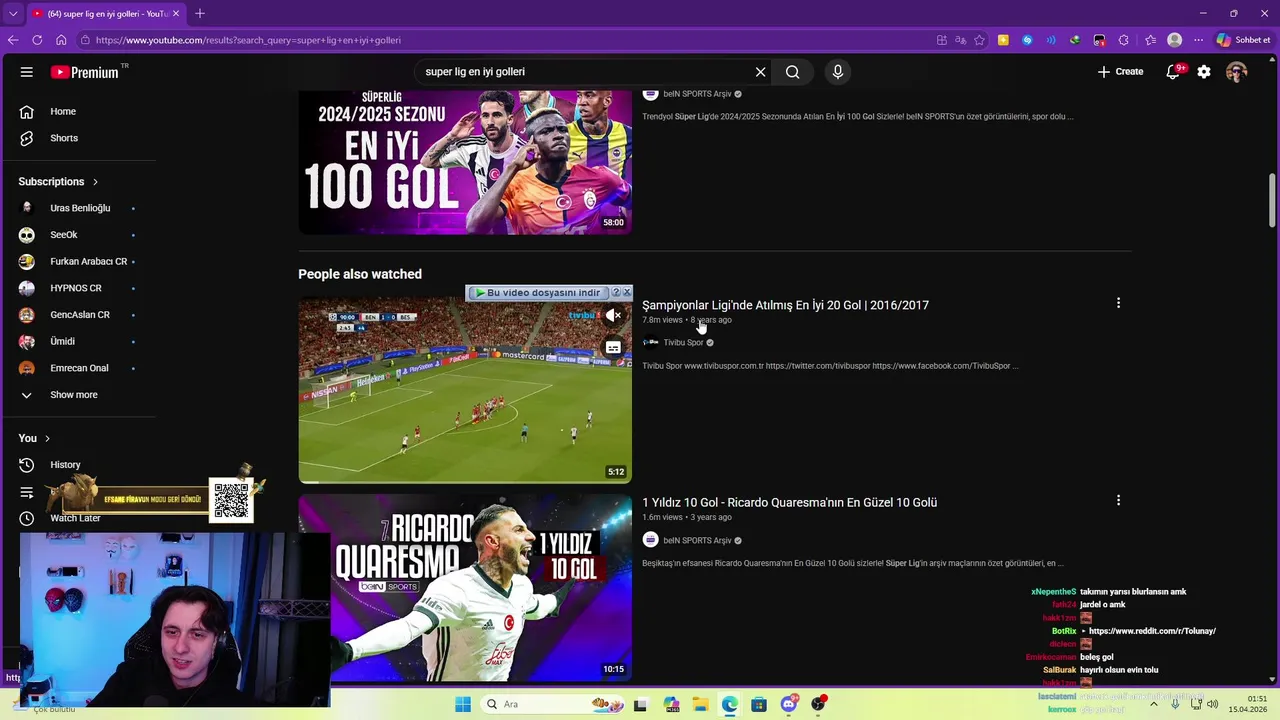Open the YouTube account avatar menu

[x=1236, y=72]
